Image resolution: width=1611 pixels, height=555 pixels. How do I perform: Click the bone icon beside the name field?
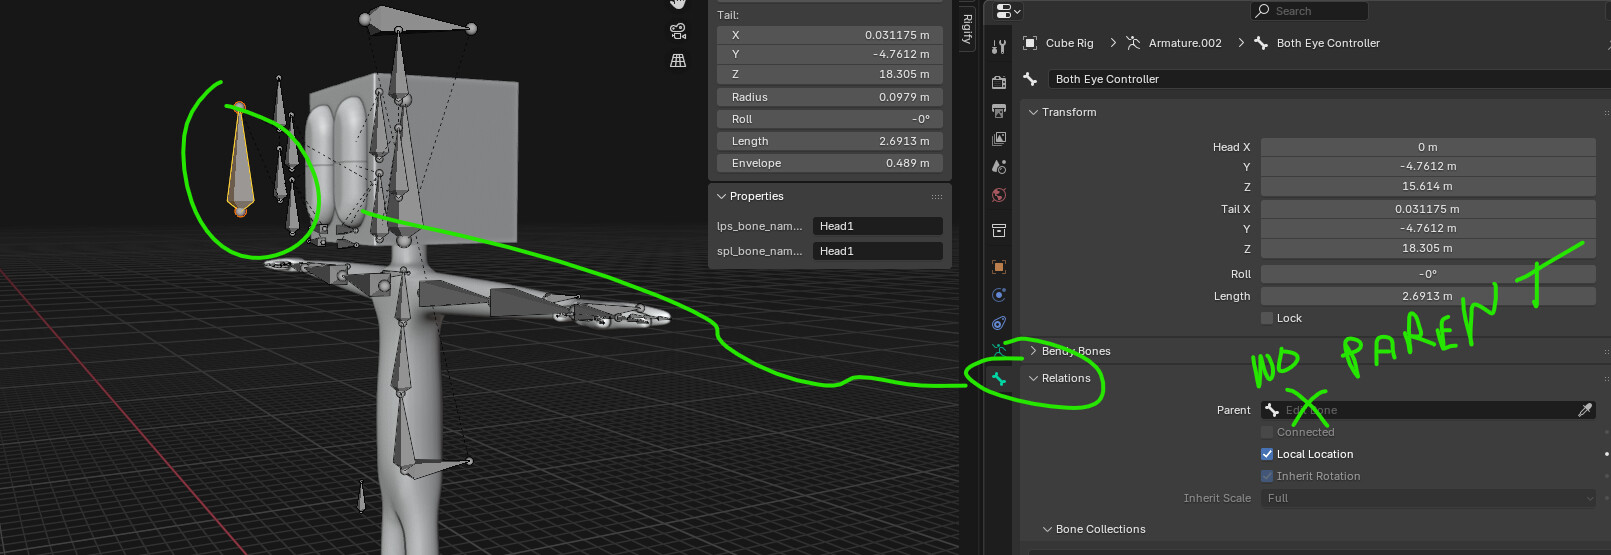[x=1030, y=79]
